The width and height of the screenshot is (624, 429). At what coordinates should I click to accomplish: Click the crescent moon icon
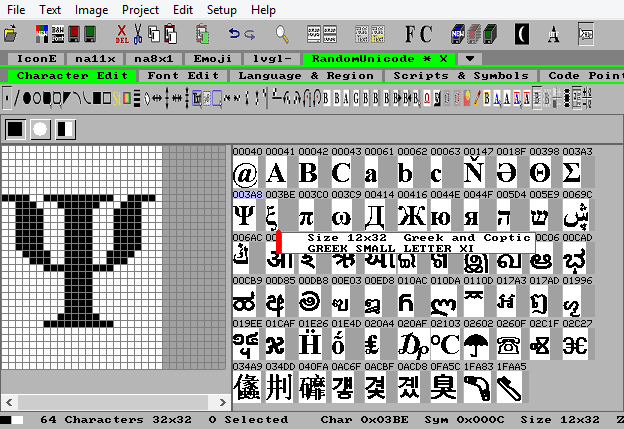click(522, 33)
